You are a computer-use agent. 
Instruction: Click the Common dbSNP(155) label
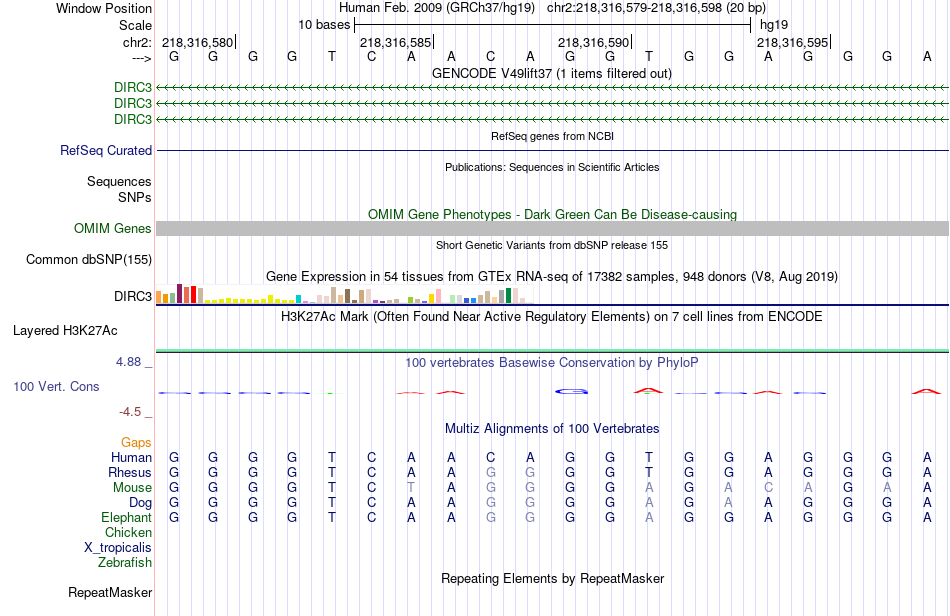click(x=88, y=259)
